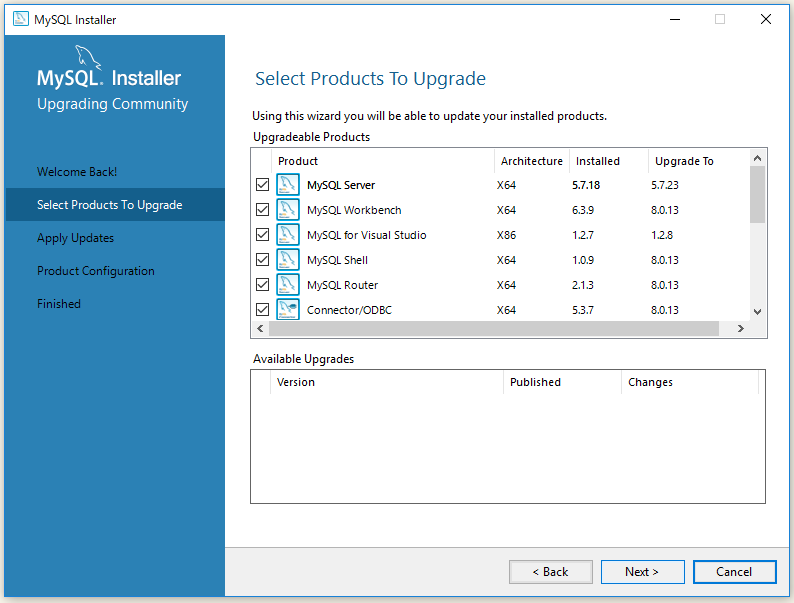This screenshot has width=794, height=603.
Task: Click upgrade version 1.2.8
Action: 662,235
